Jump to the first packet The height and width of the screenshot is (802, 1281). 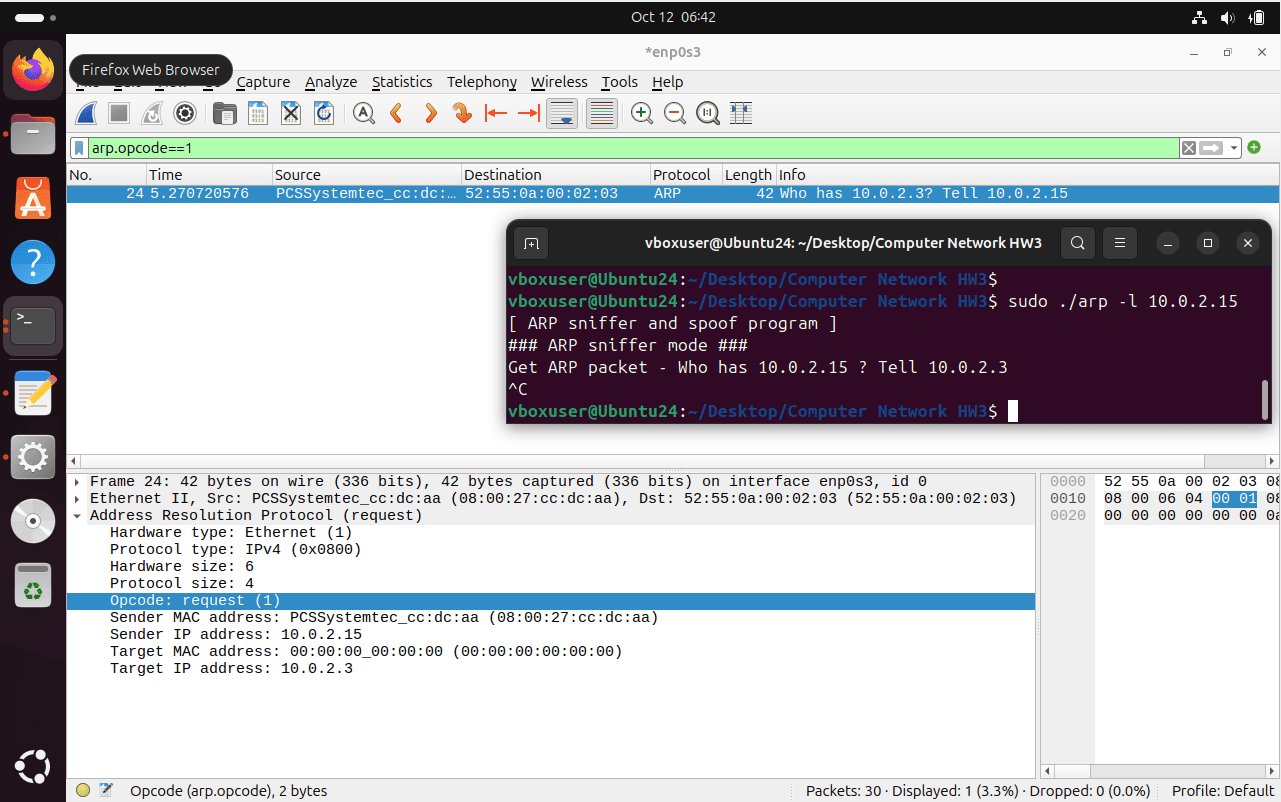tap(495, 114)
